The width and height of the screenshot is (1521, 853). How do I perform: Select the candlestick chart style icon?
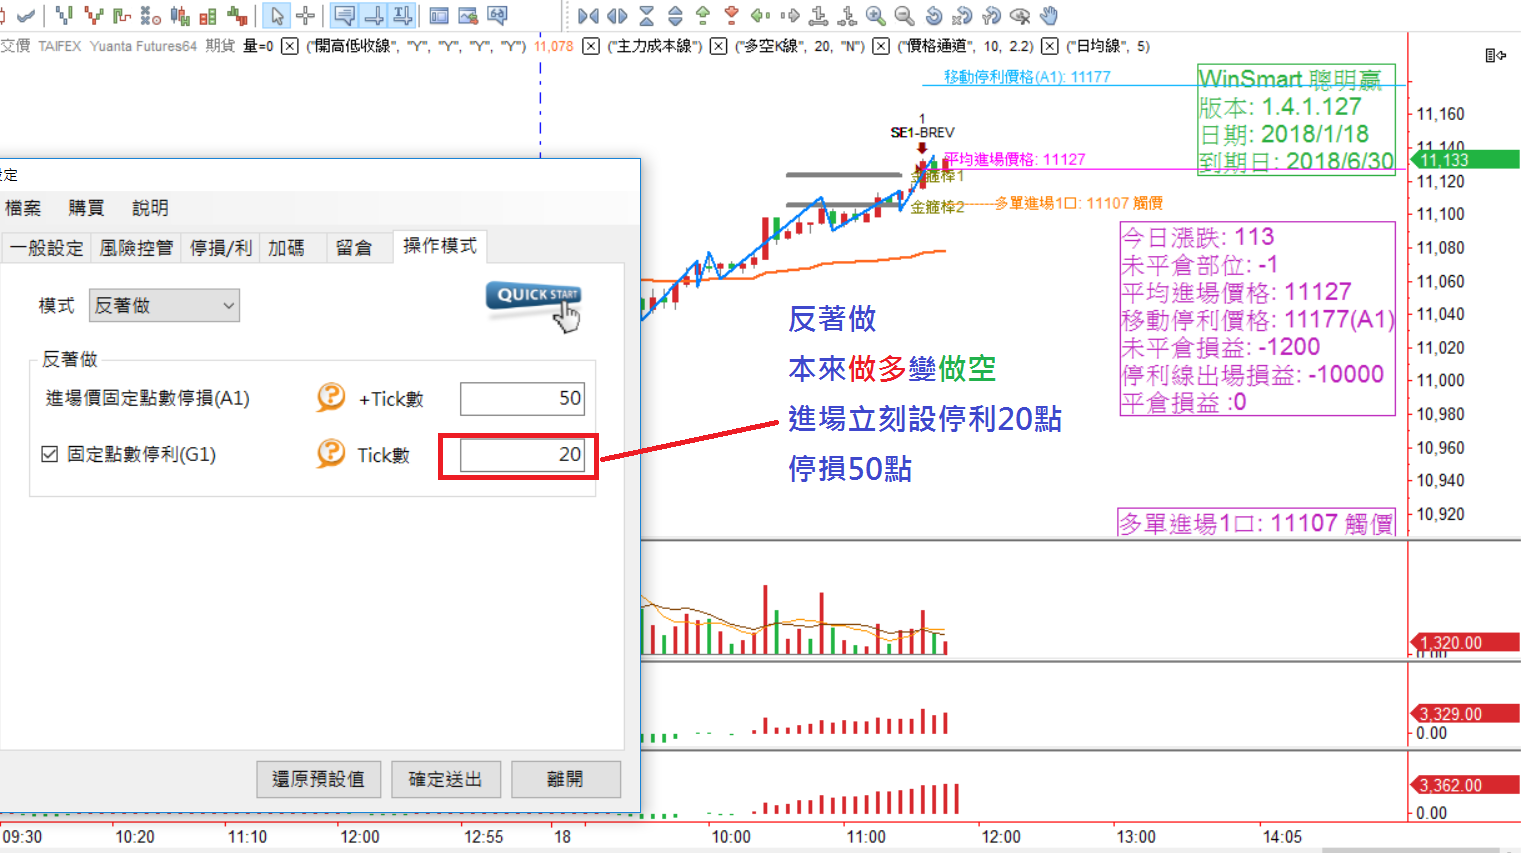[180, 15]
